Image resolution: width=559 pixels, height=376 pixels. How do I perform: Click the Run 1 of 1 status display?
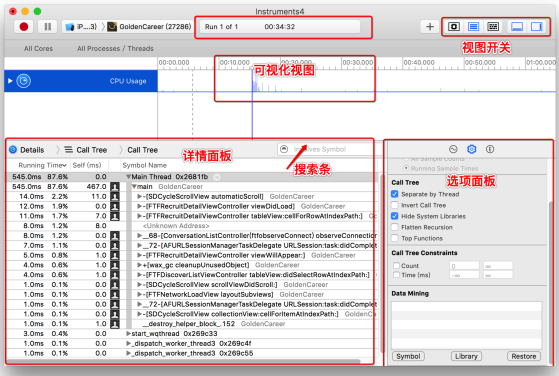click(x=280, y=27)
